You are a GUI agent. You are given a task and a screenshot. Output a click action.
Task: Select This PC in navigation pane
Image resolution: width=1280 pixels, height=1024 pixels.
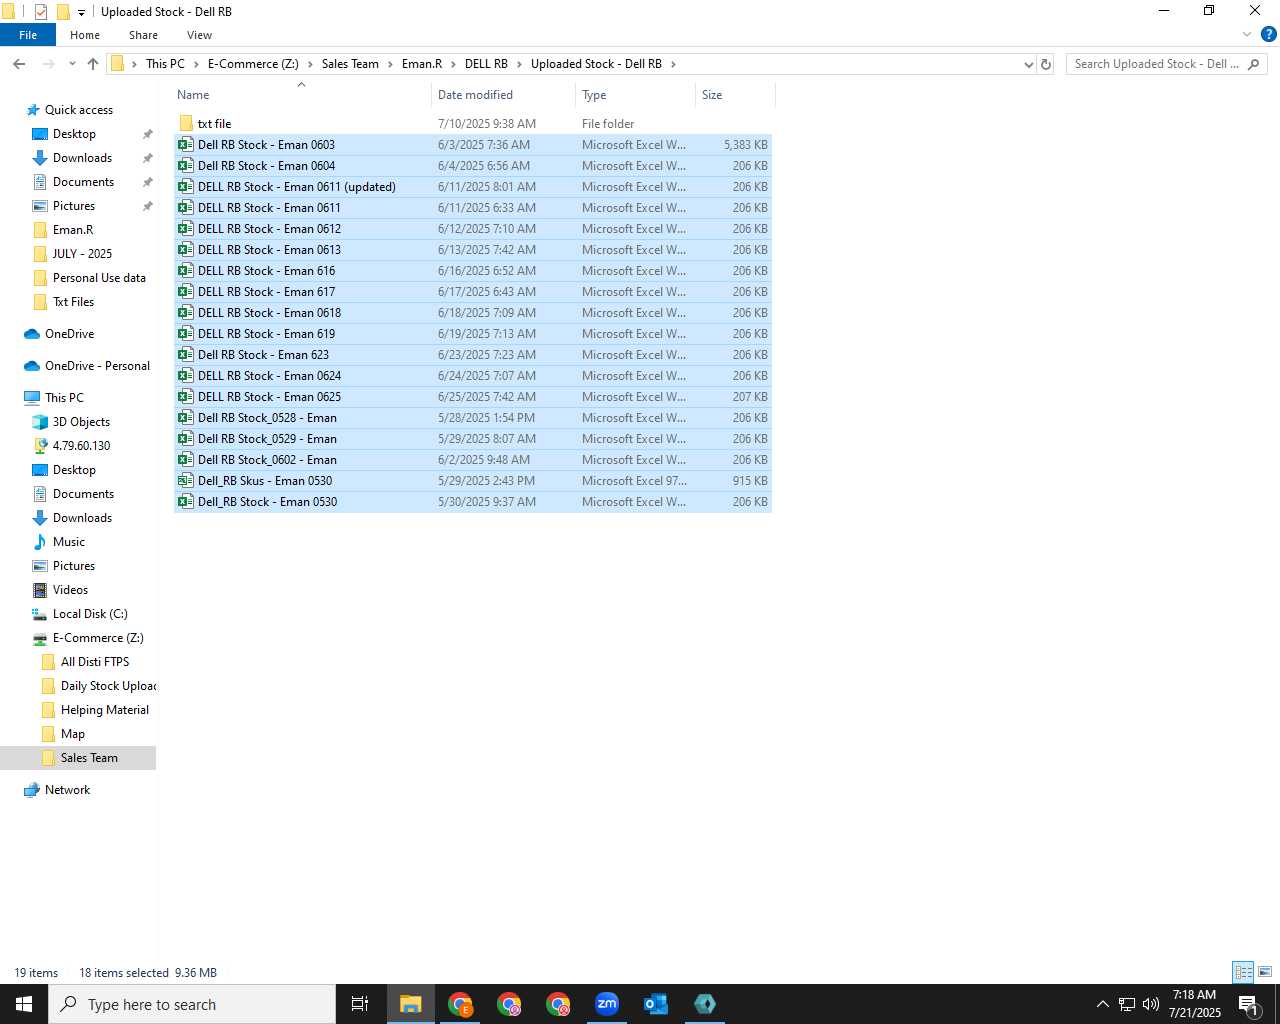coord(64,398)
